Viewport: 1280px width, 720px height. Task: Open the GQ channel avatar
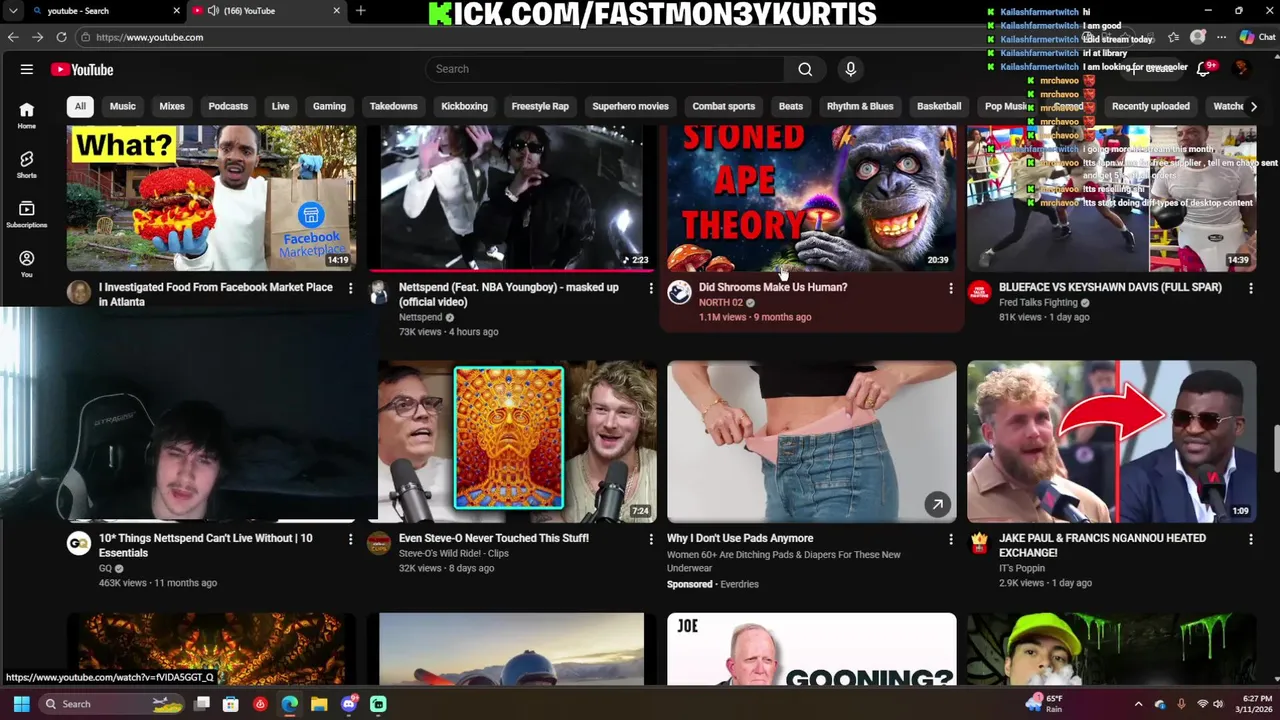tap(79, 543)
